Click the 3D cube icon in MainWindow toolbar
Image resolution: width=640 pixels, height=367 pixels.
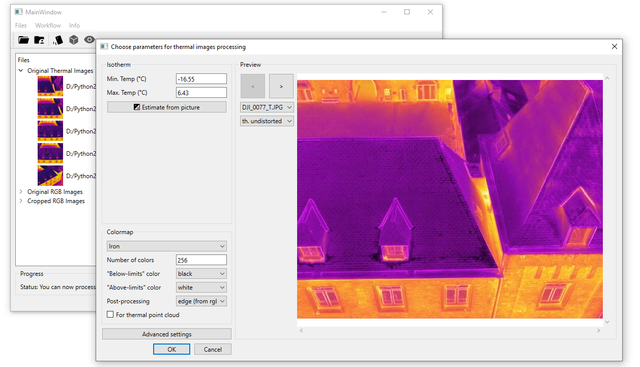tap(73, 40)
